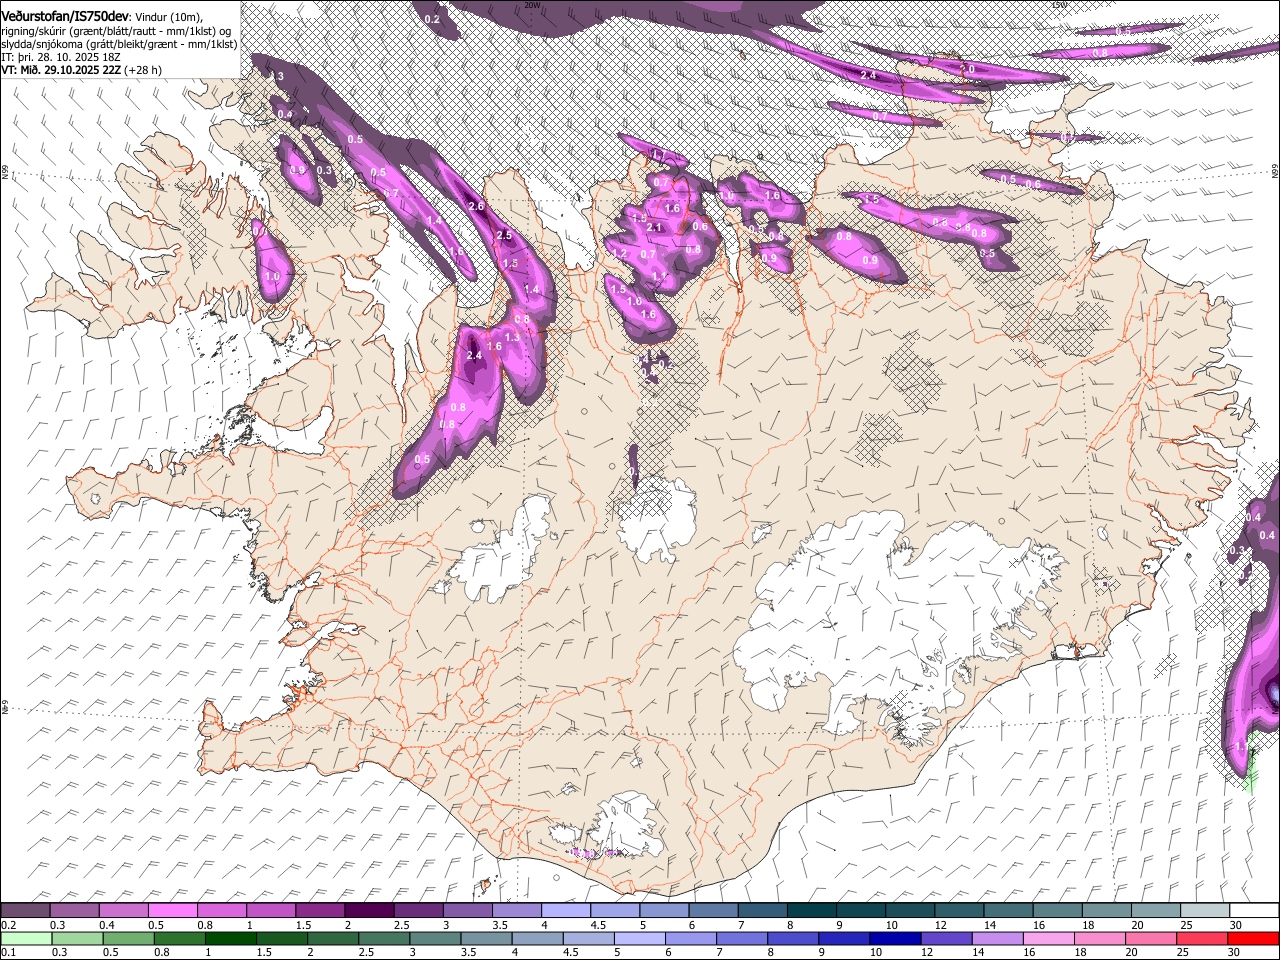The image size is (1280, 960).
Task: Pick the light pink 16–18 rain swatch
Action: coord(1049,938)
